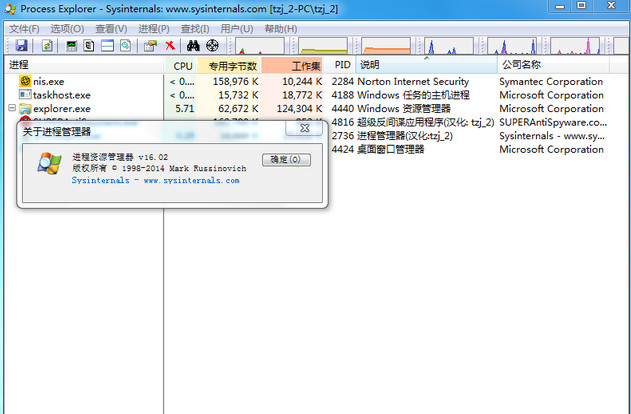The image size is (631, 414).
Task: Sort by the 工作集 column header
Action: pyautogui.click(x=293, y=65)
